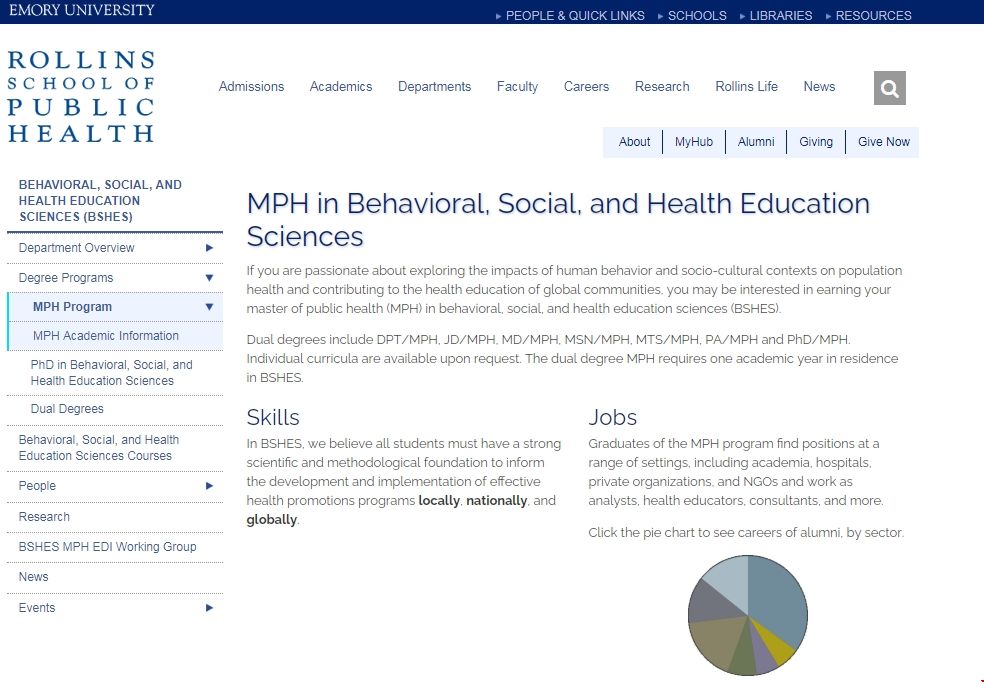Open People & Quick Links dropdown
This screenshot has height=682, width=984.
[570, 16]
